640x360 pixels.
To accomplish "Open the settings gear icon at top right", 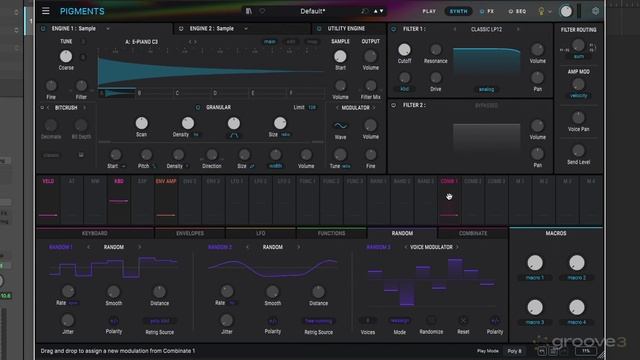I will click(x=596, y=11).
